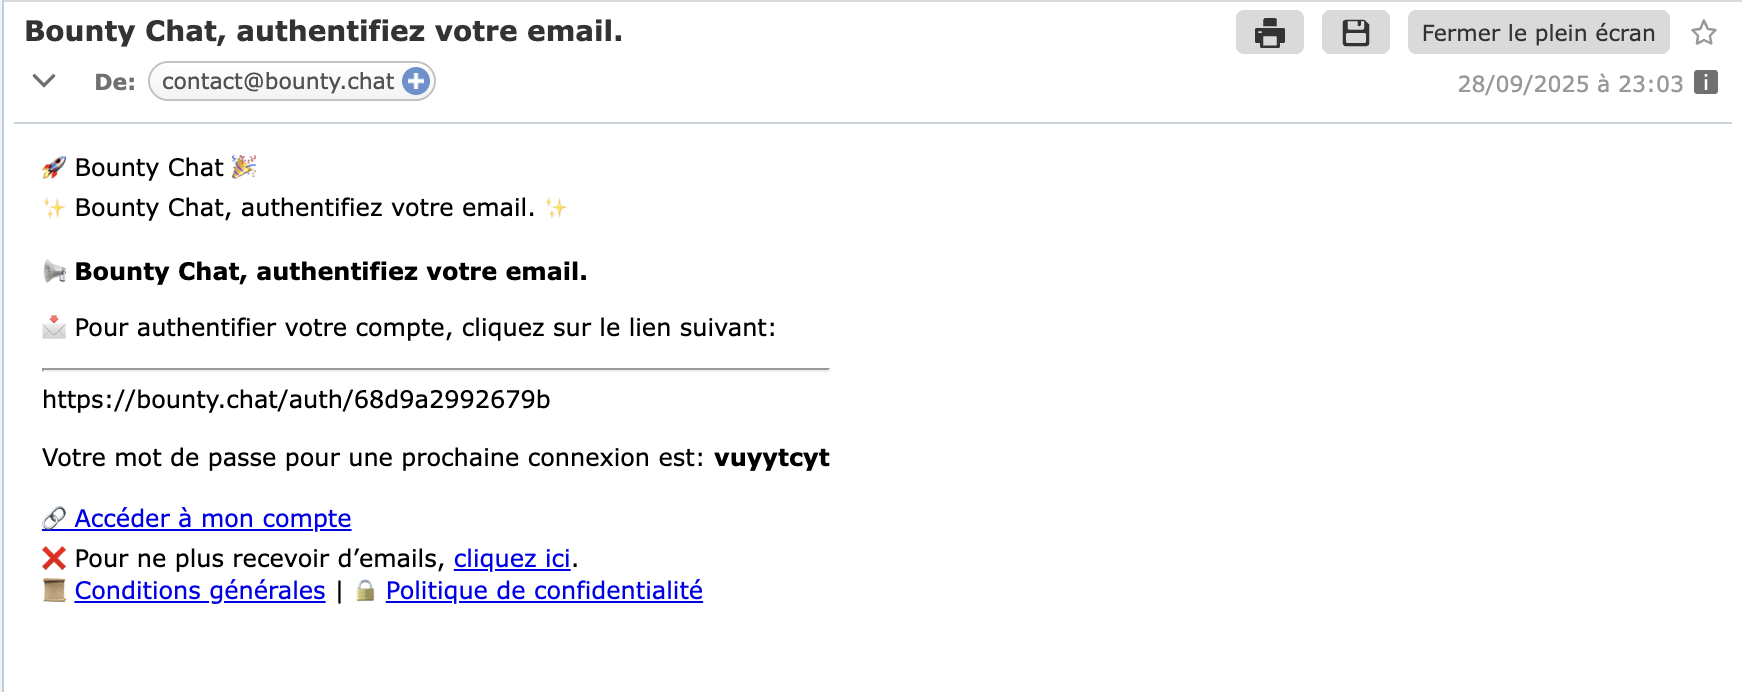Click the scroll emoji before Conditions générales
The height and width of the screenshot is (692, 1742).
tap(54, 590)
